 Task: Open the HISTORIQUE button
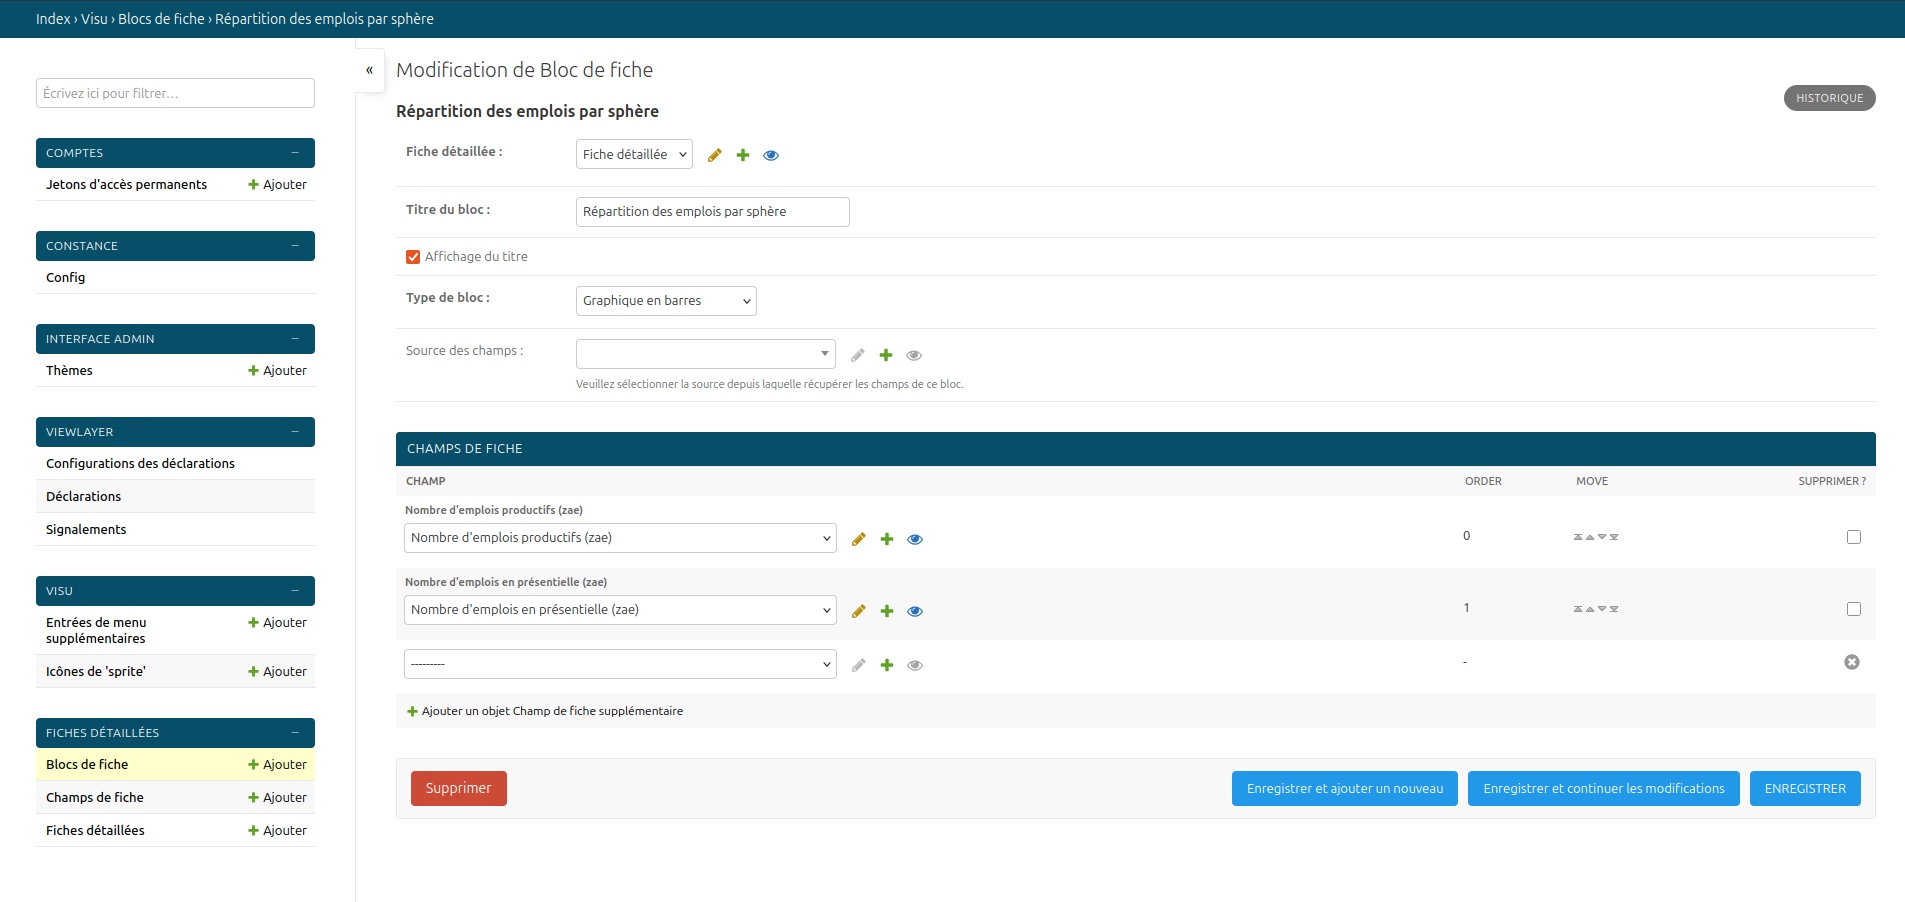pos(1829,98)
